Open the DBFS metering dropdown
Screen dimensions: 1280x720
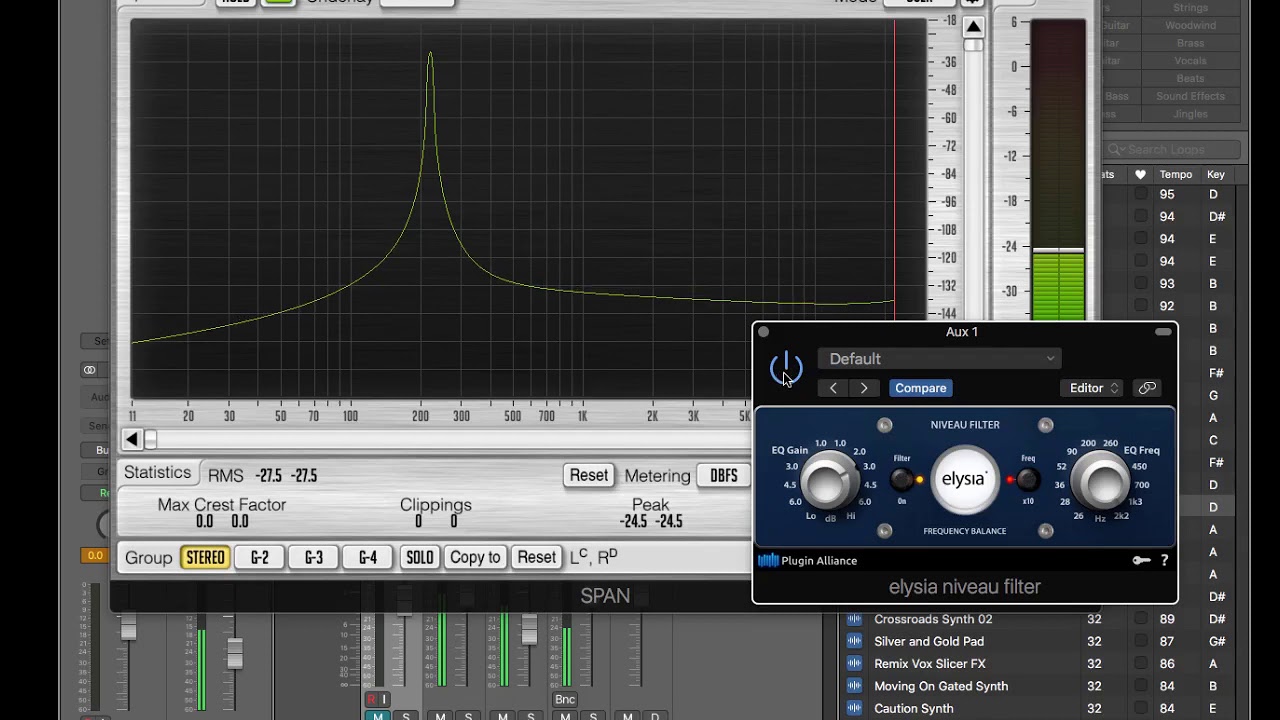pyautogui.click(x=724, y=476)
